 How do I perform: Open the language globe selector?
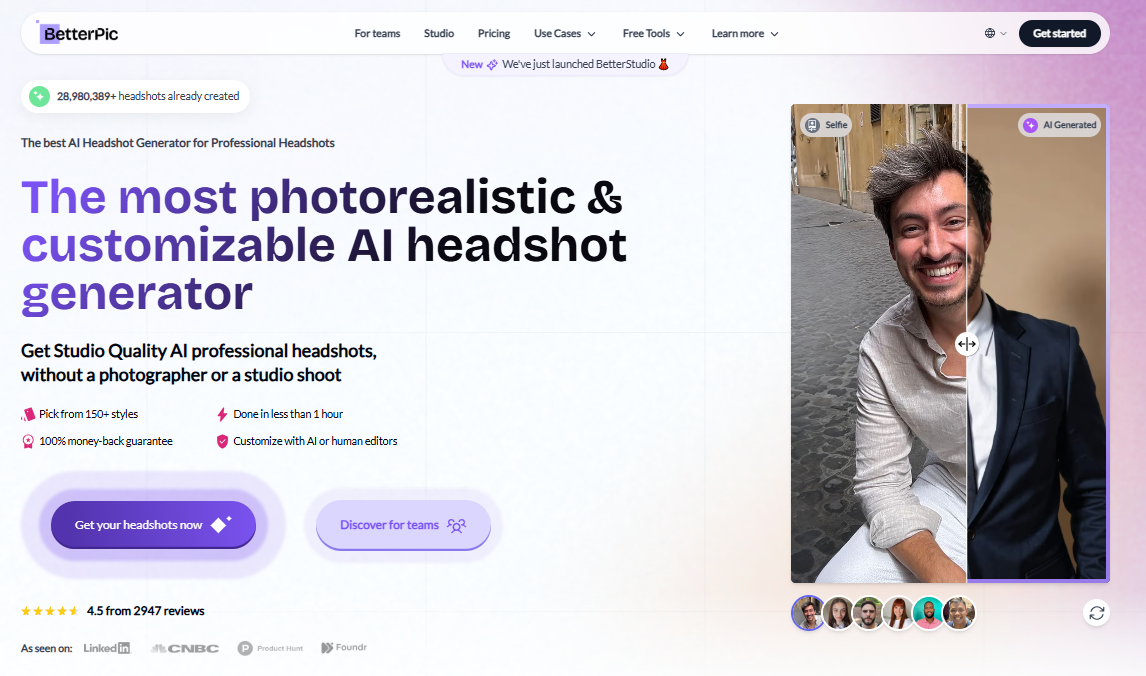[x=995, y=33]
